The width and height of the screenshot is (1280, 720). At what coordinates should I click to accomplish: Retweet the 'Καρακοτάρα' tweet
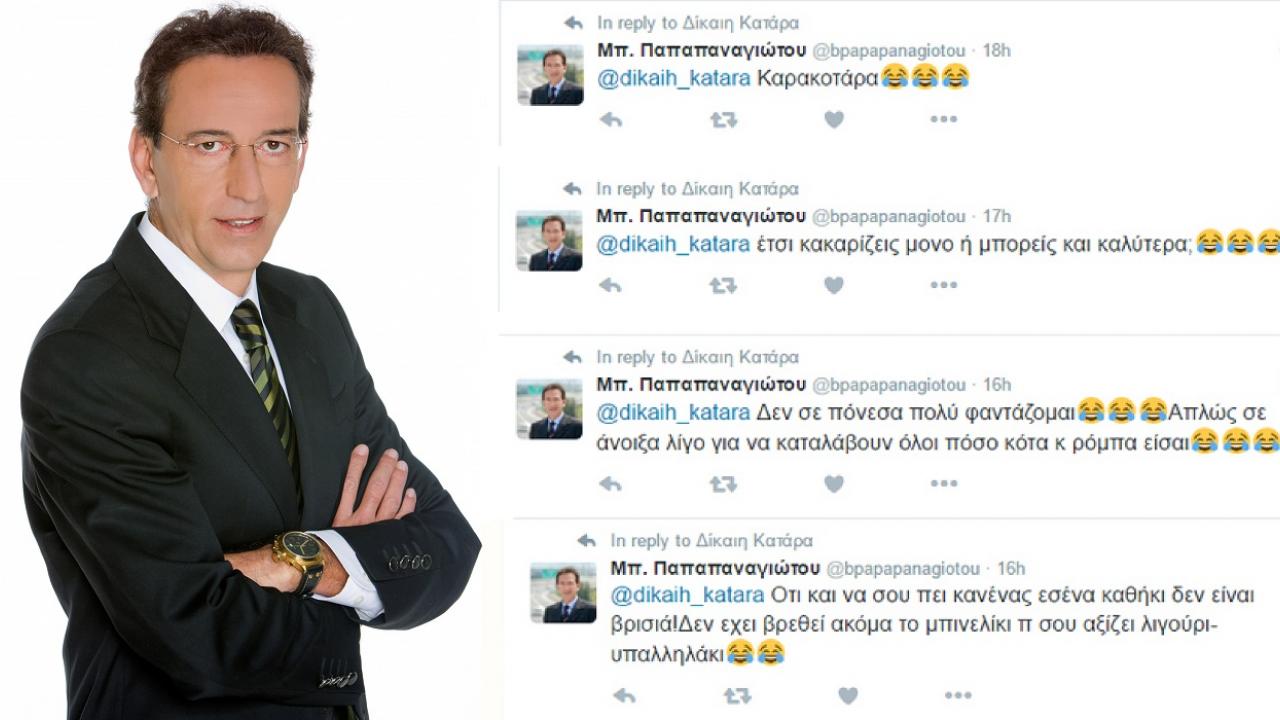(x=723, y=120)
